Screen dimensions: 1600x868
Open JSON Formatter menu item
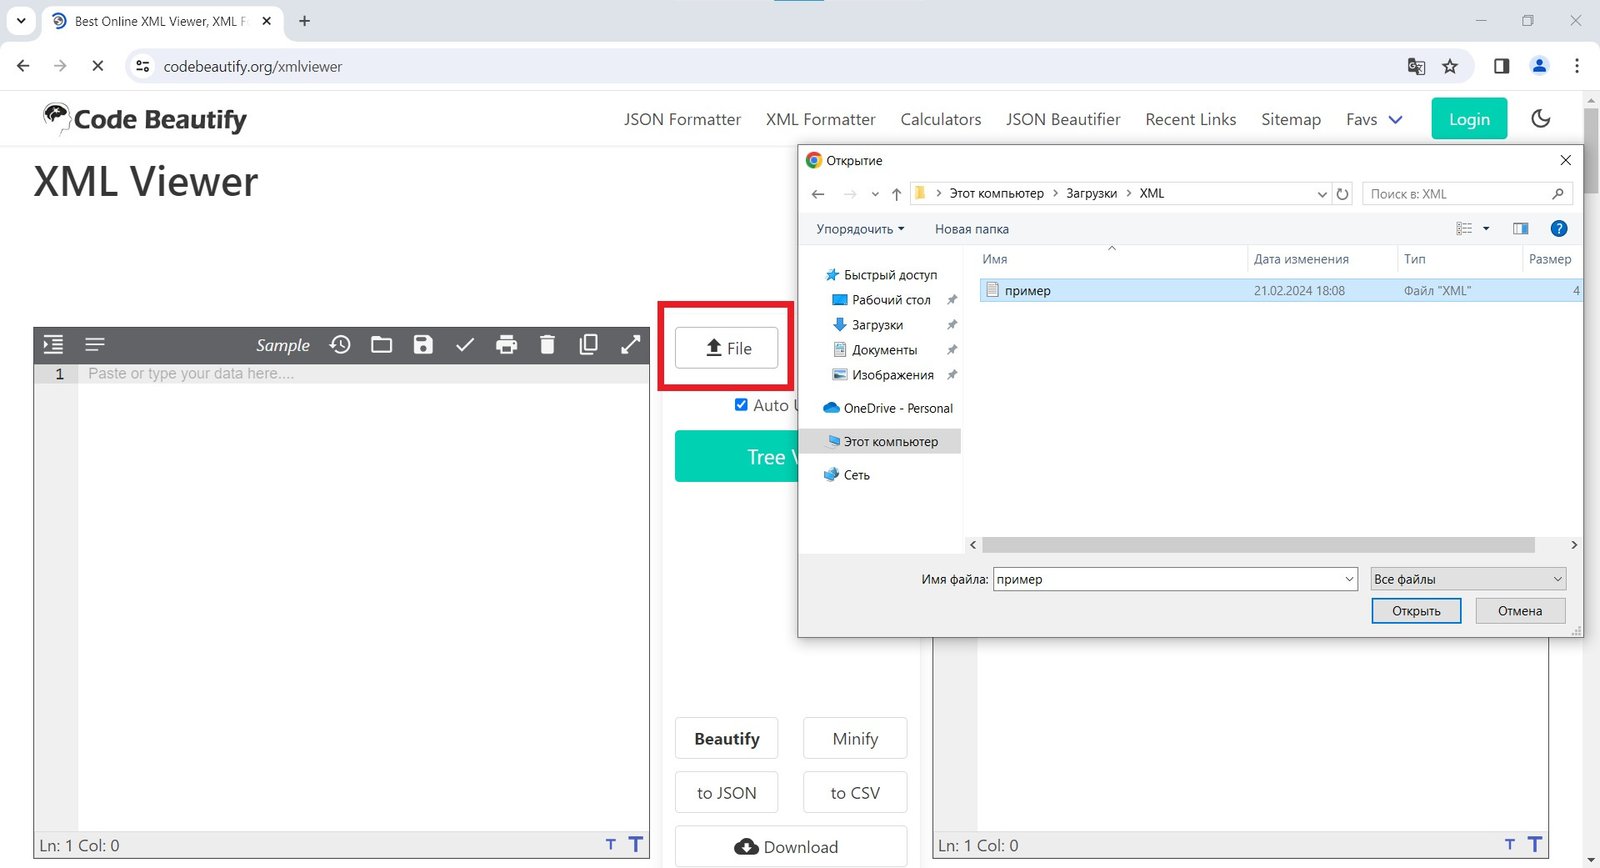[682, 119]
